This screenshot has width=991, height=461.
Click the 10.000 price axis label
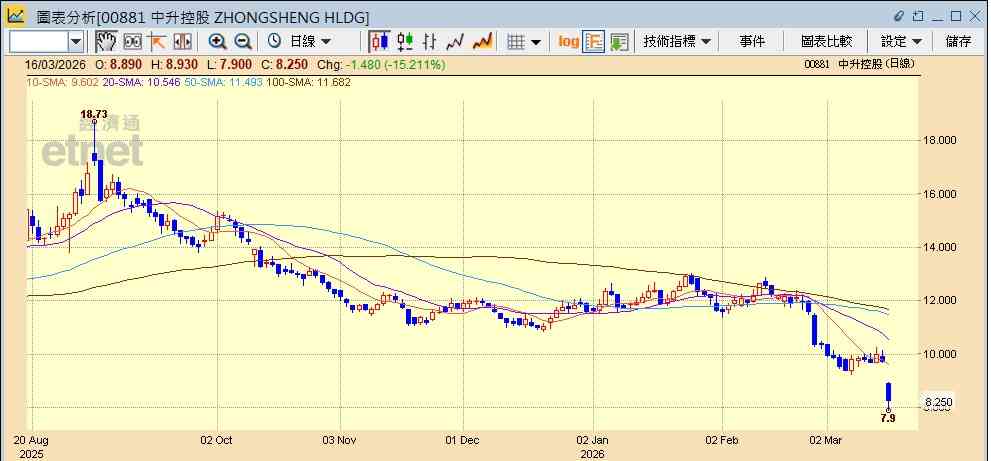939,354
